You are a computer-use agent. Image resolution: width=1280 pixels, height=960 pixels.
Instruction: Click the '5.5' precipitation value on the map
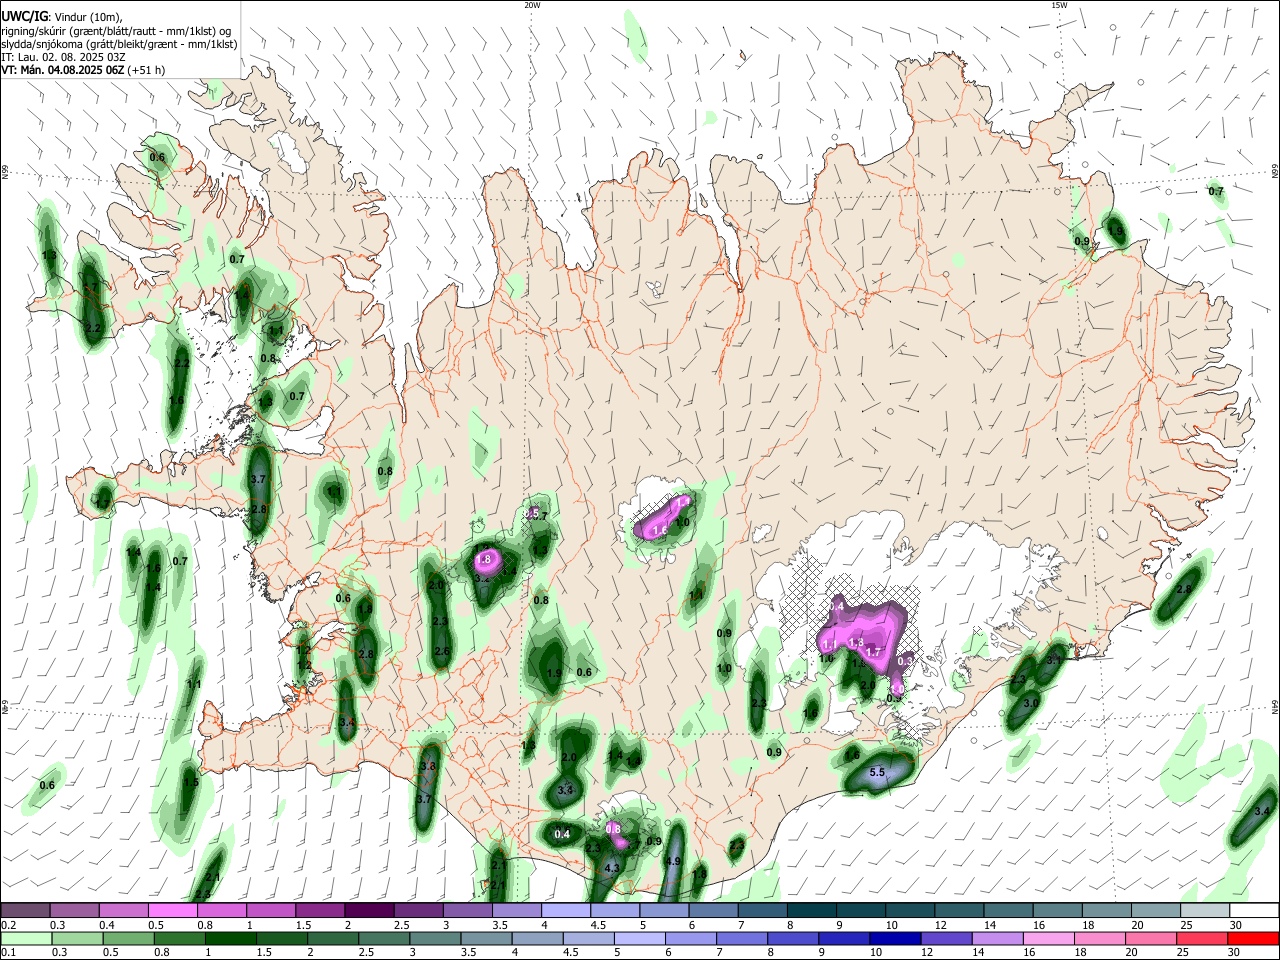(877, 772)
